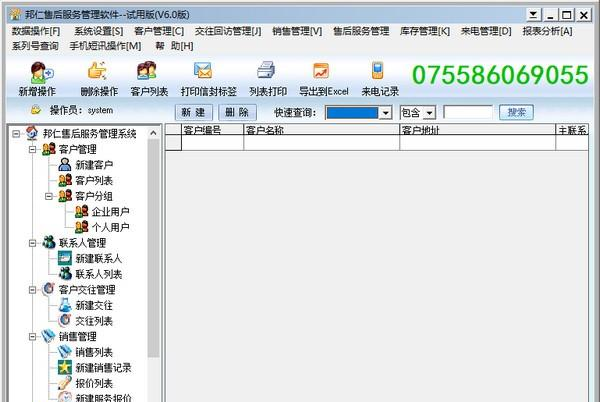Open 报价列表 in the tree
Viewport: 600px width, 402px height.
(94, 383)
